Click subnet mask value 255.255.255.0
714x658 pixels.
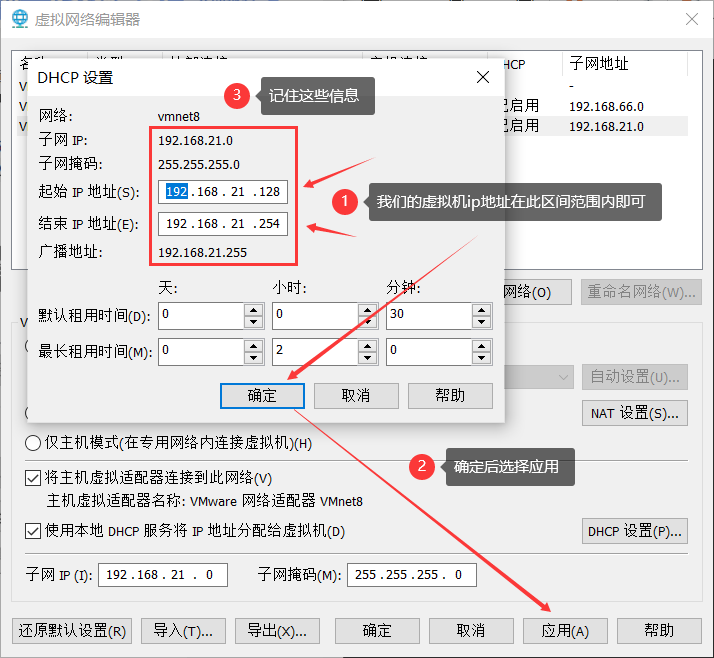tap(199, 164)
